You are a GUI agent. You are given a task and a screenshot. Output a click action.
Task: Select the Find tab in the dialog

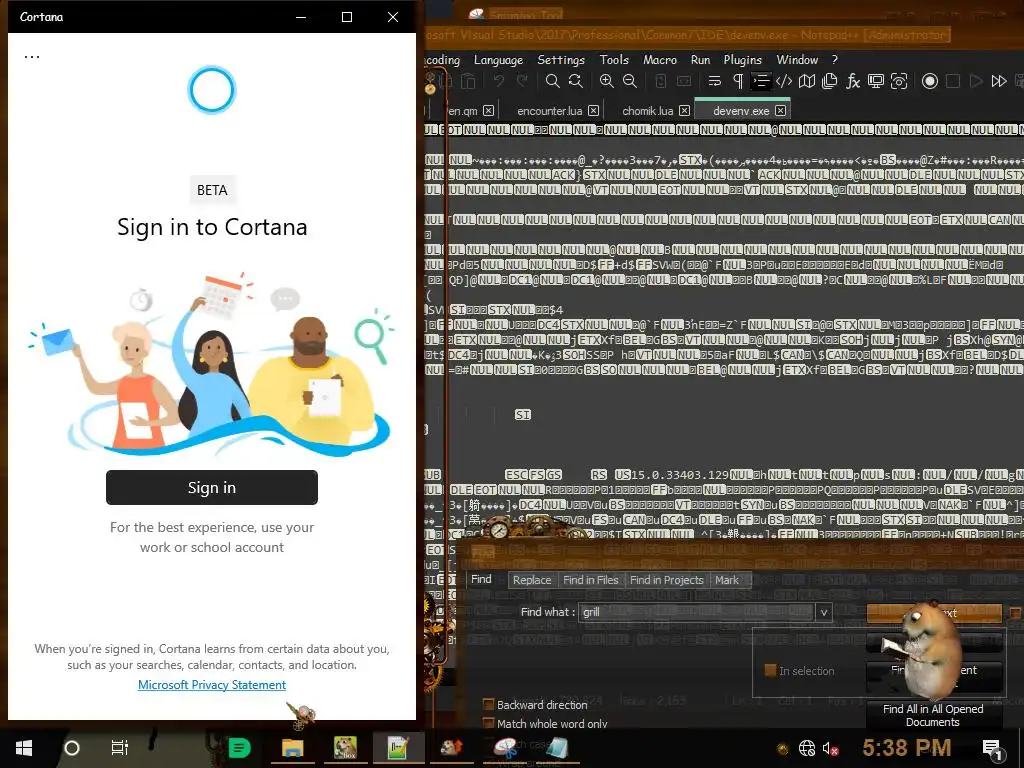tap(481, 579)
